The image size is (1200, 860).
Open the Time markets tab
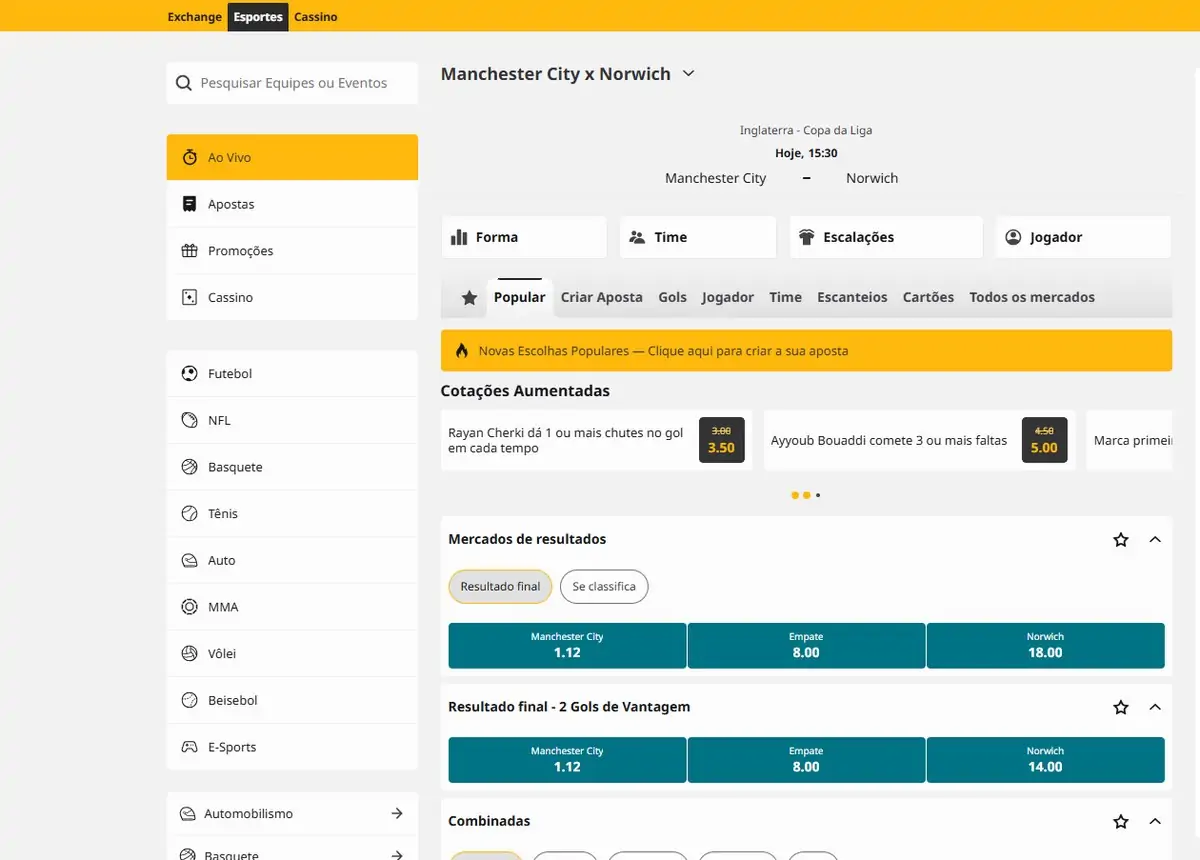click(x=785, y=297)
